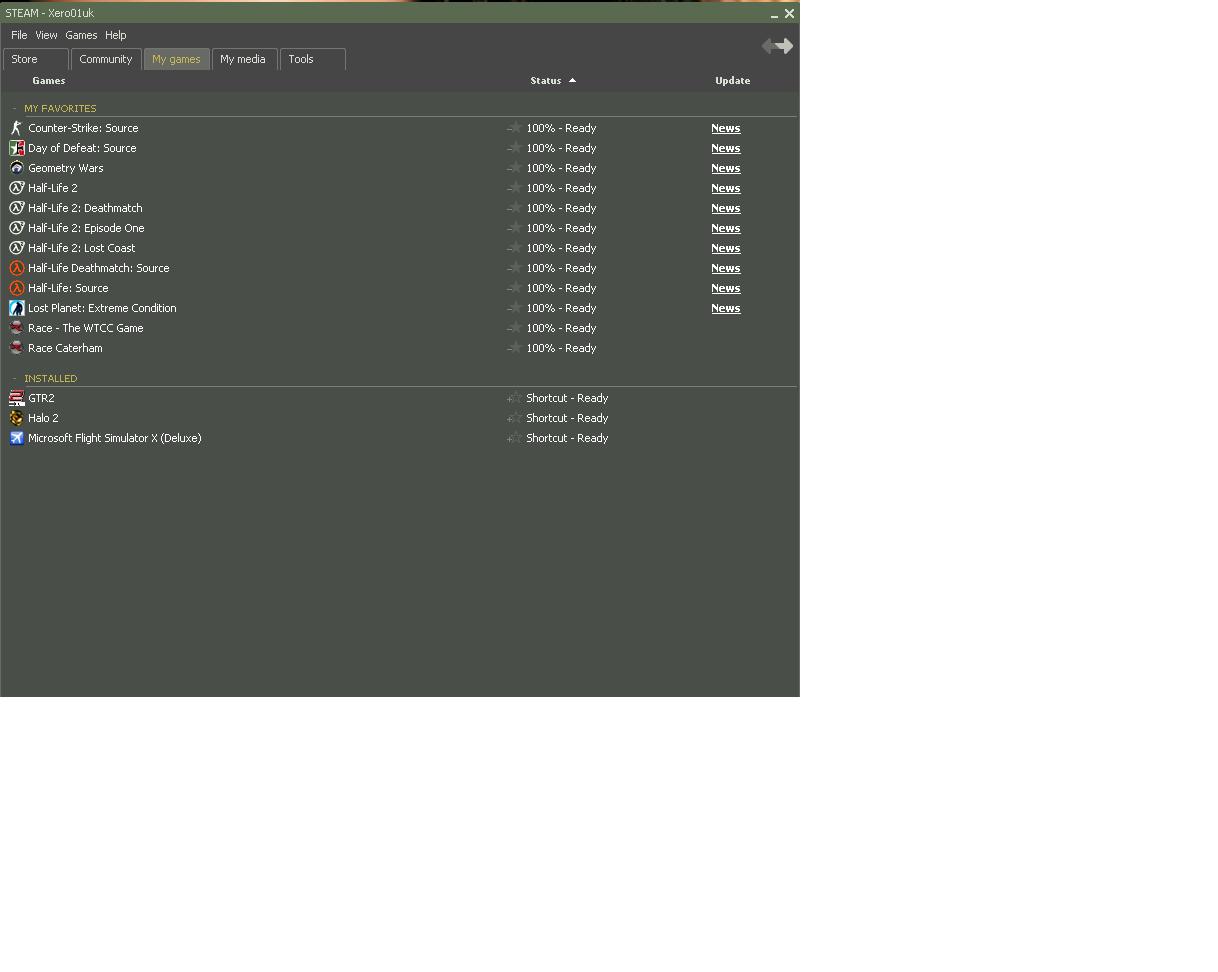The width and height of the screenshot is (1218, 972).
Task: Click the Half-Life 2: Episode One icon
Action: pos(16,228)
